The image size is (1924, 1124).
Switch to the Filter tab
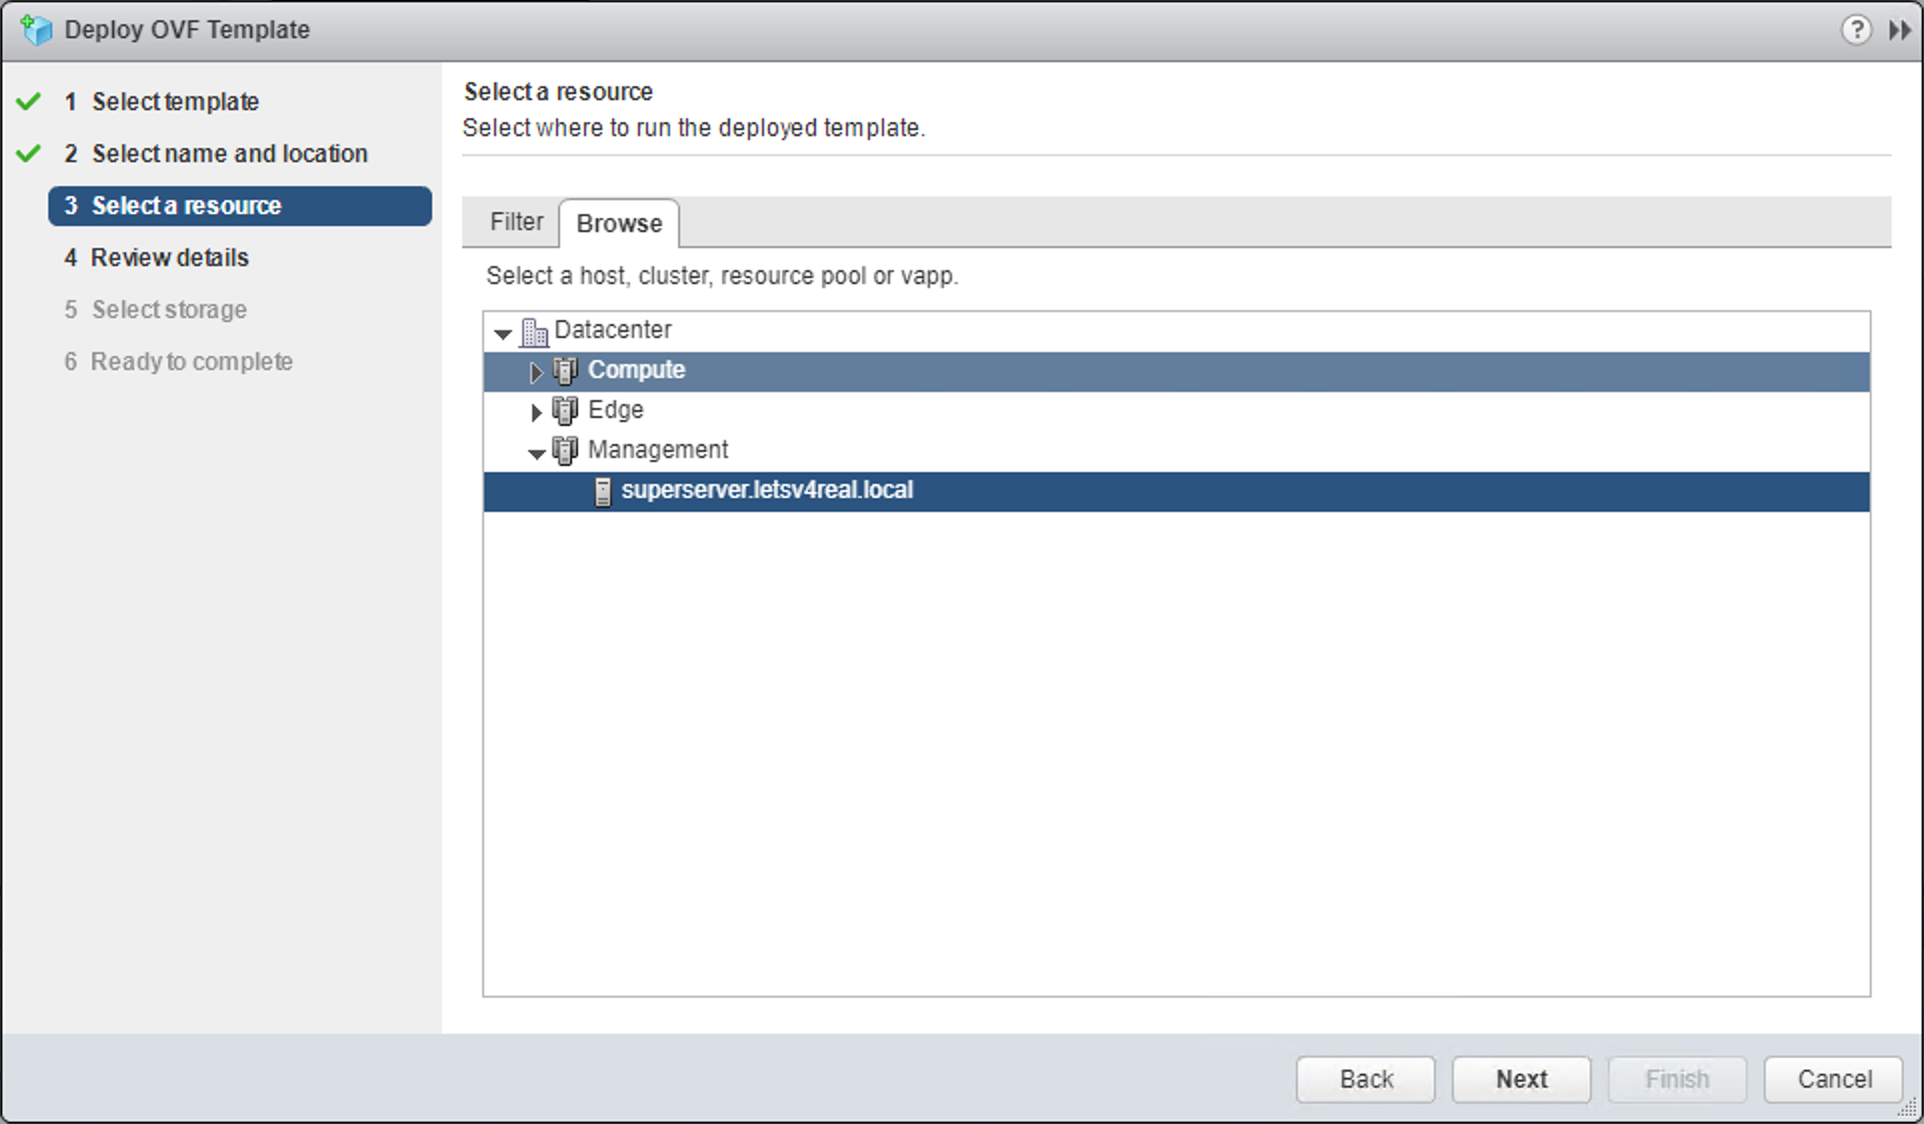pyautogui.click(x=516, y=222)
